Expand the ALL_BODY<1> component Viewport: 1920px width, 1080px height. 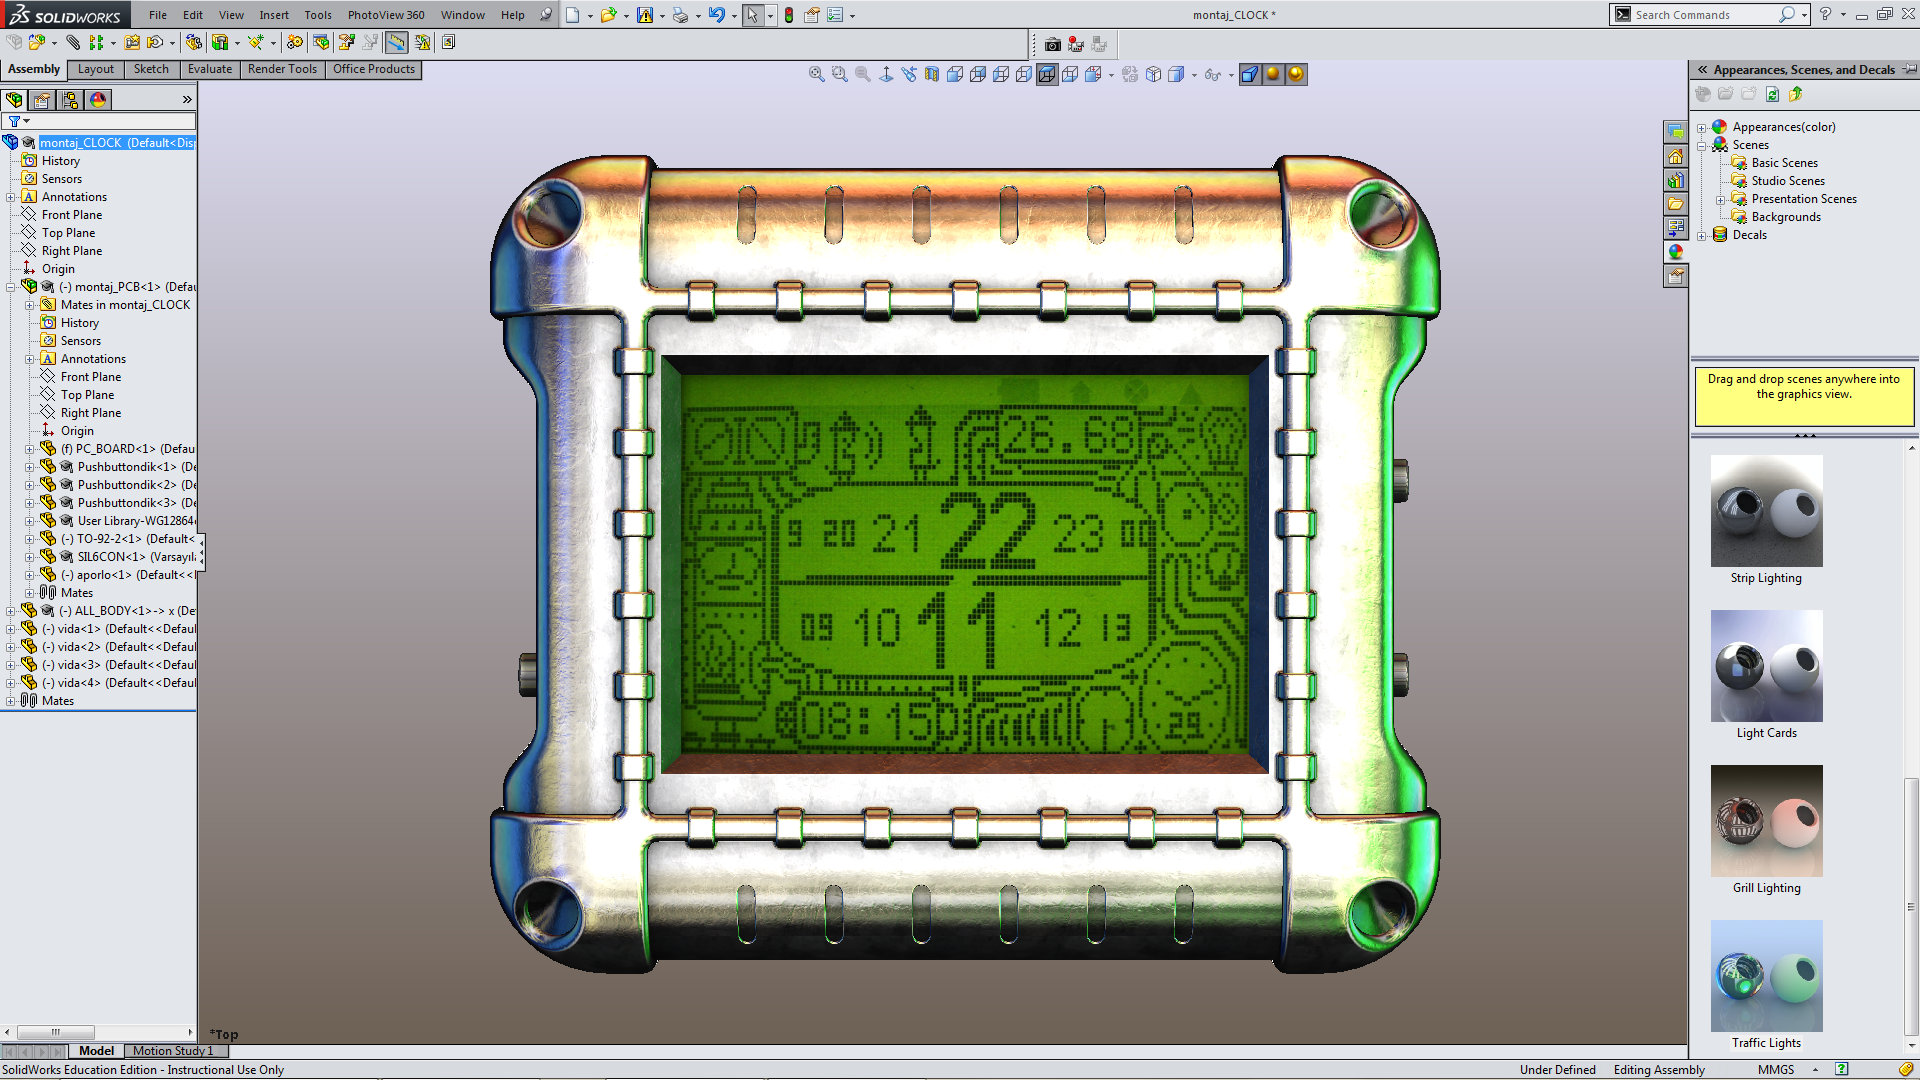tap(11, 611)
